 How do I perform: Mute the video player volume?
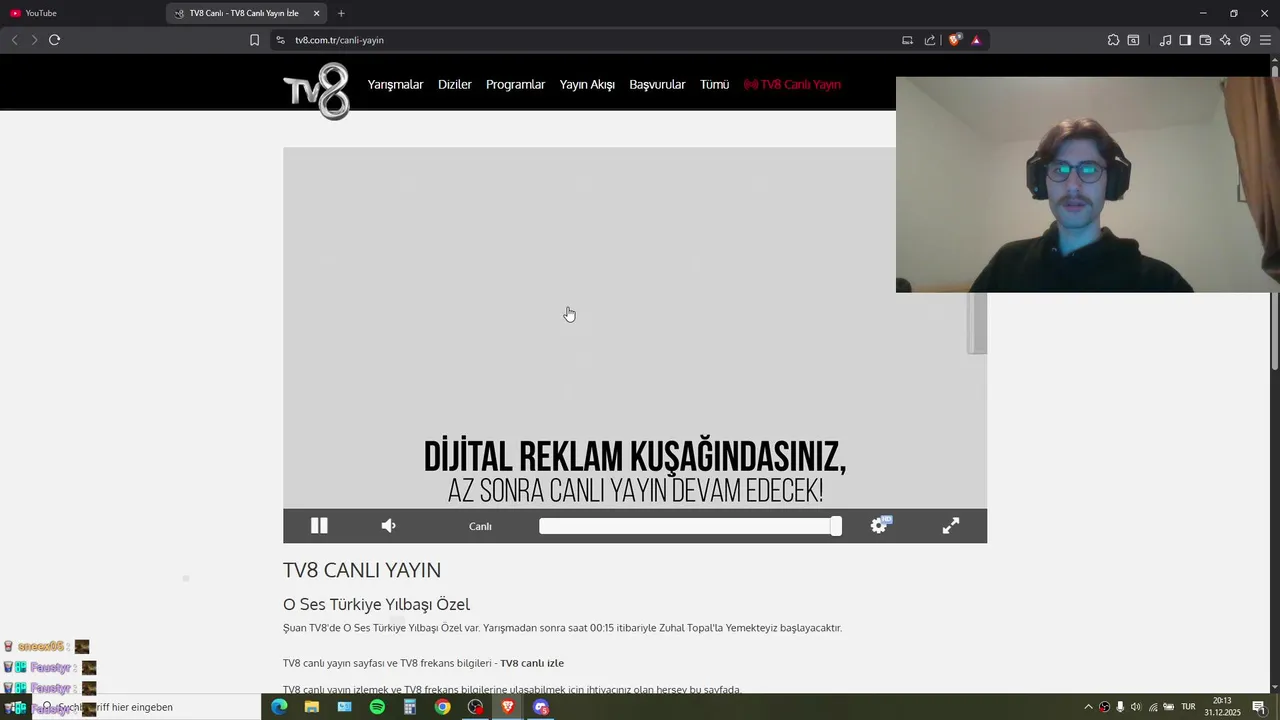pyautogui.click(x=389, y=526)
